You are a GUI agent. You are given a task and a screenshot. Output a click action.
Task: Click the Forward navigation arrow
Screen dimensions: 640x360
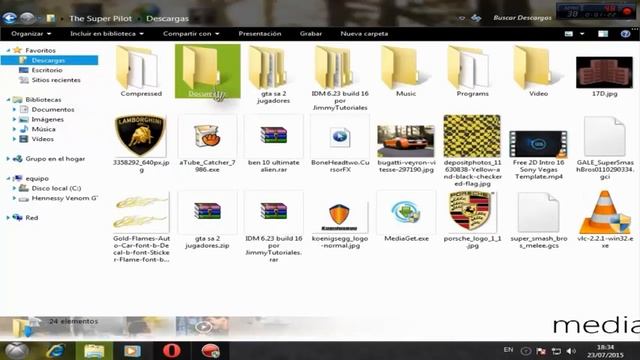27,18
